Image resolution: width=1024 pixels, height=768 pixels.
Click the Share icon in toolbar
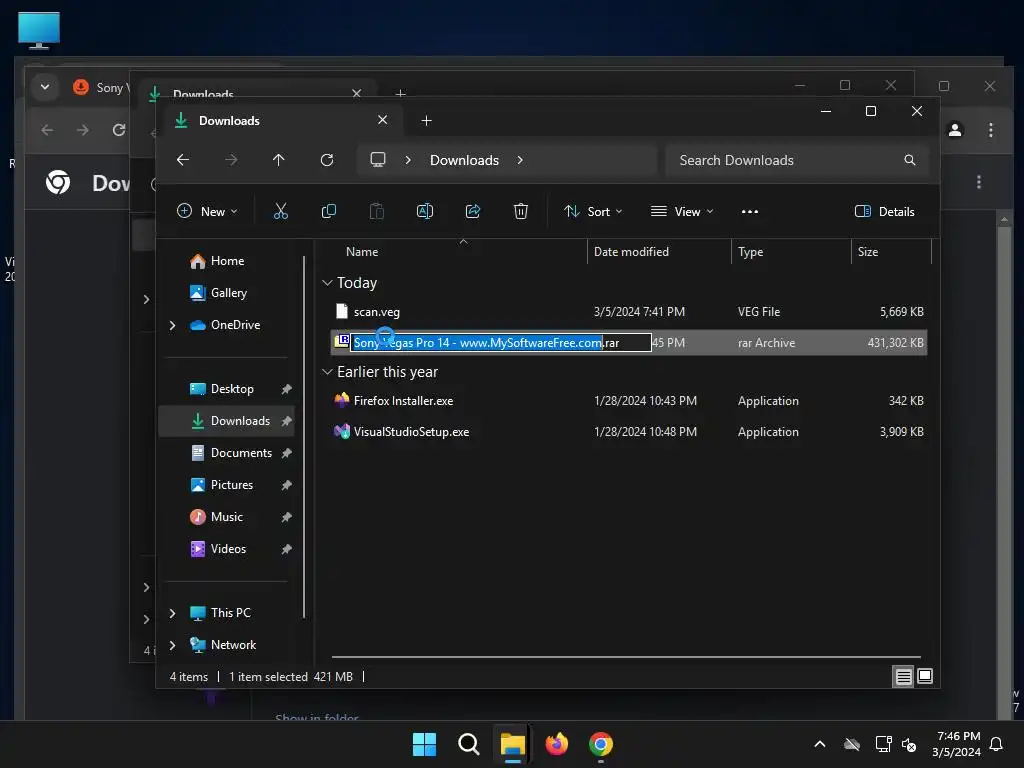click(473, 211)
